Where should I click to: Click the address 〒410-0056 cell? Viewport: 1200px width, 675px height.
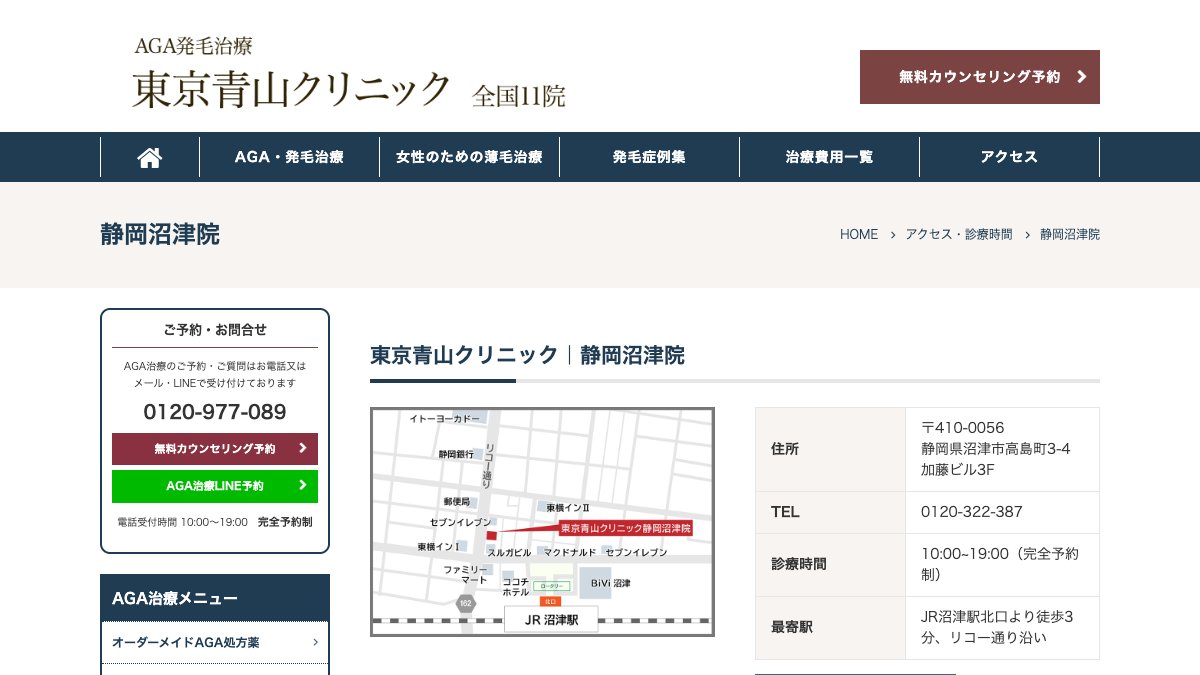pyautogui.click(x=1002, y=449)
